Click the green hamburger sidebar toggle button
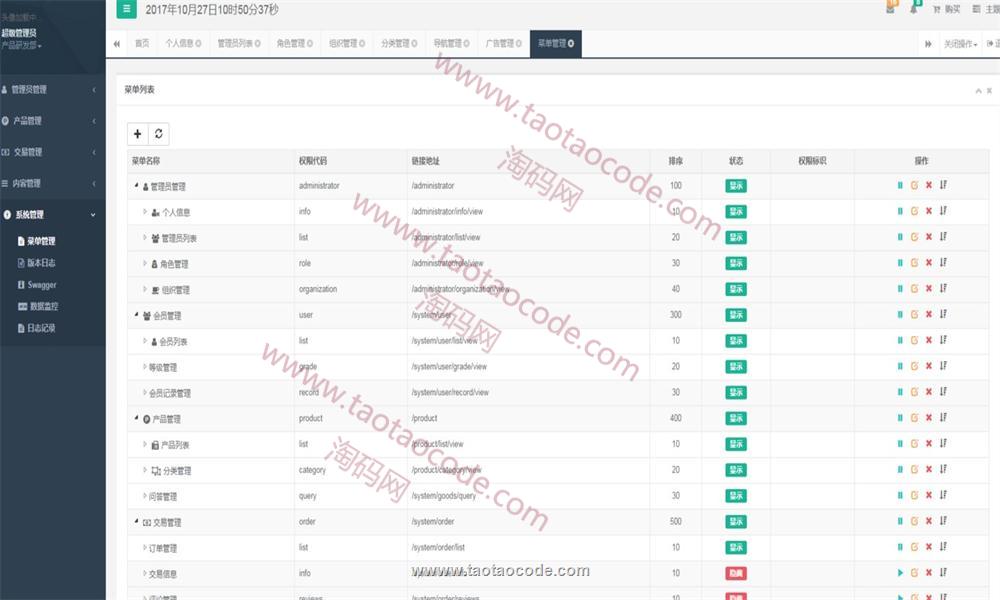 (x=126, y=9)
